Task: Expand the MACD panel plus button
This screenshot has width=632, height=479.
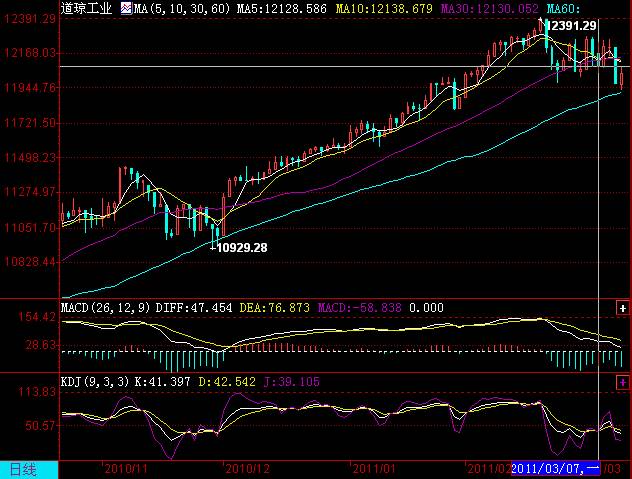Action: coord(622,308)
